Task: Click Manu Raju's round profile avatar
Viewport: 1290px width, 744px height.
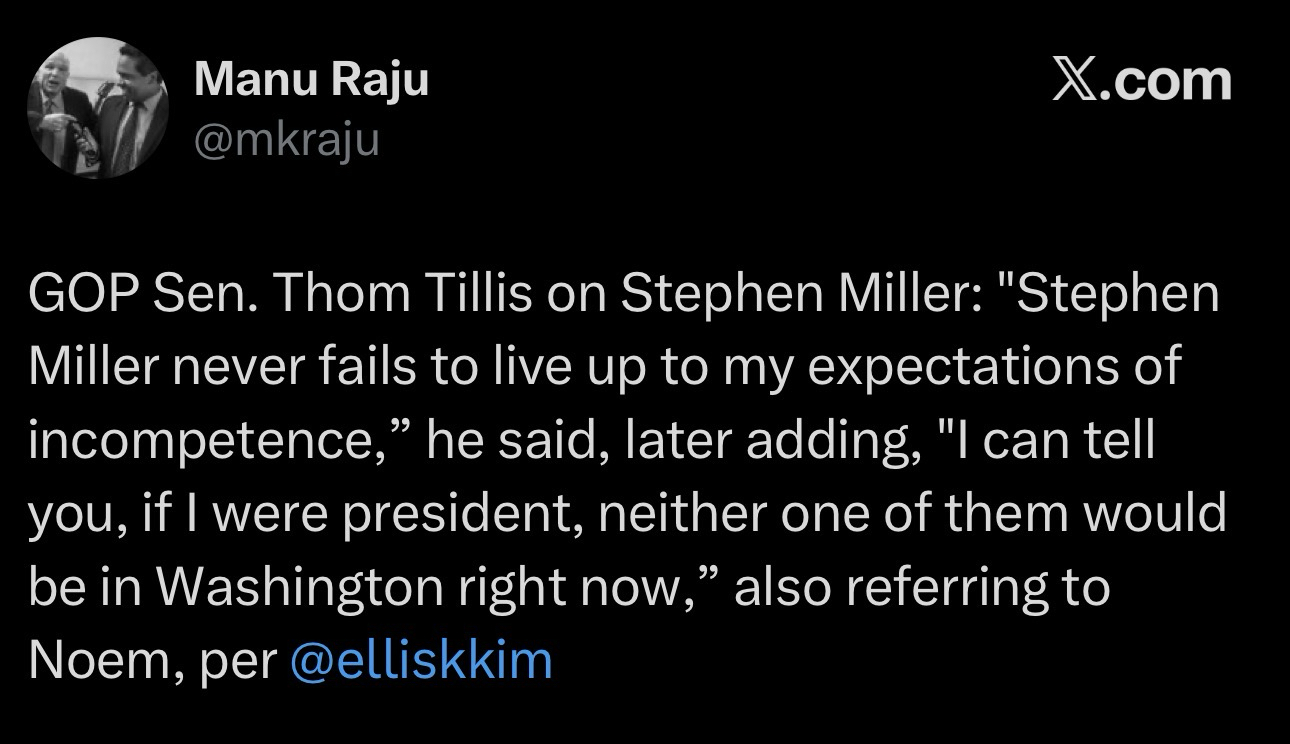Action: (x=97, y=107)
